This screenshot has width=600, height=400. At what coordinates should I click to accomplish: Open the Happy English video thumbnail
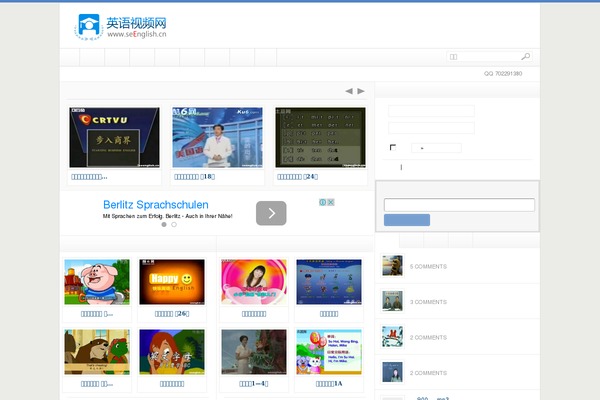click(x=172, y=282)
